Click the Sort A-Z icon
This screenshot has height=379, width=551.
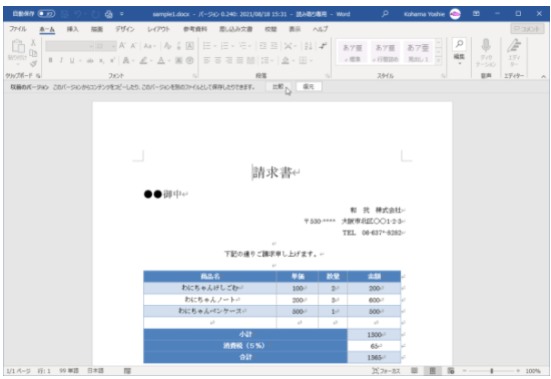308,46
